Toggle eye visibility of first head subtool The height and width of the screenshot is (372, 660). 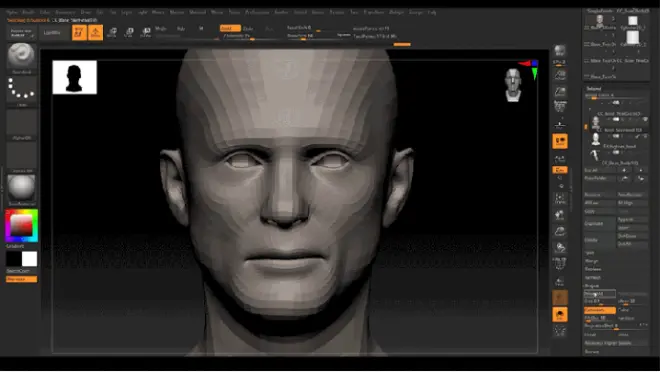point(645,120)
